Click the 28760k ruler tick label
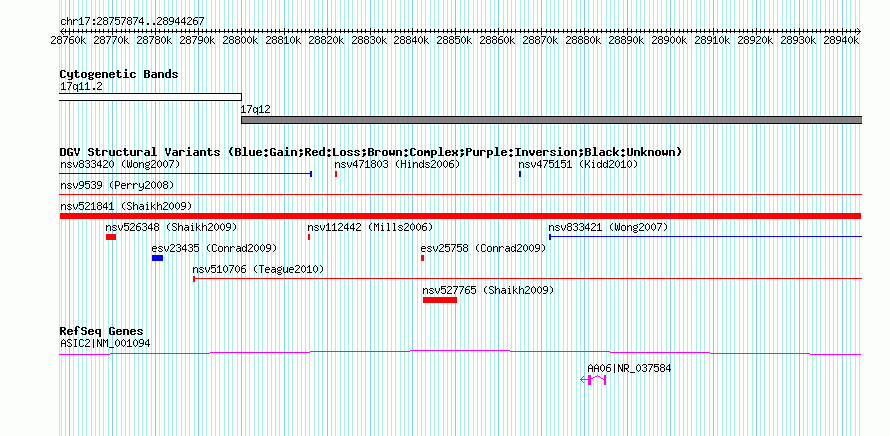 tap(68, 40)
